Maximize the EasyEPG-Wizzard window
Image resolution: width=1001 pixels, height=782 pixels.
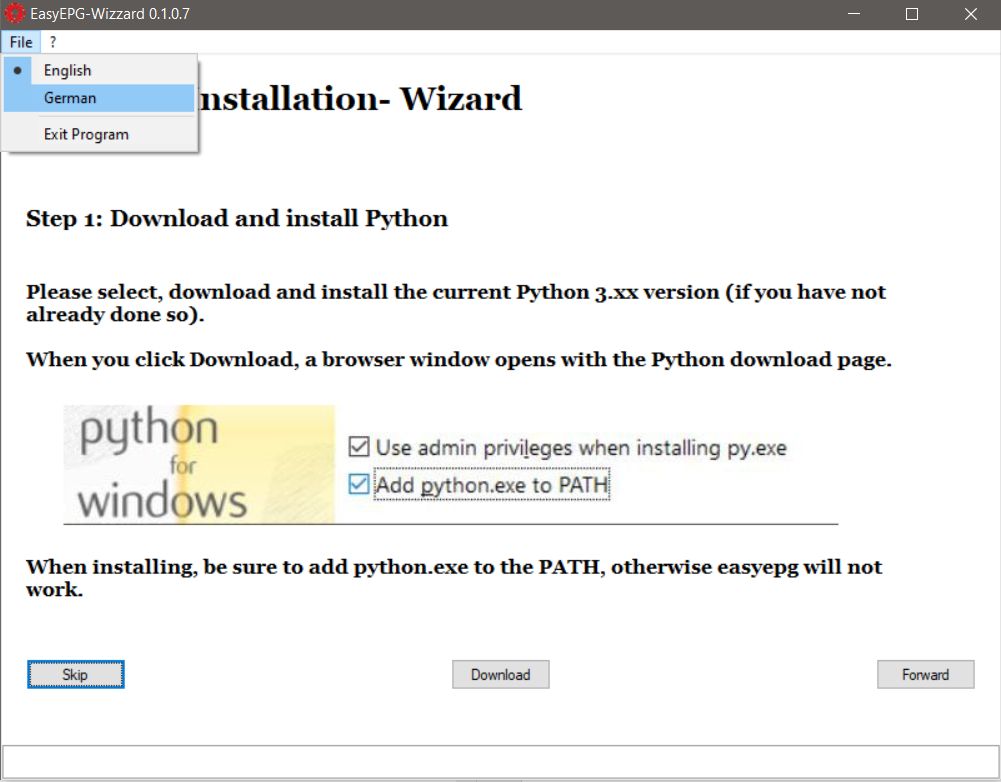coord(912,14)
